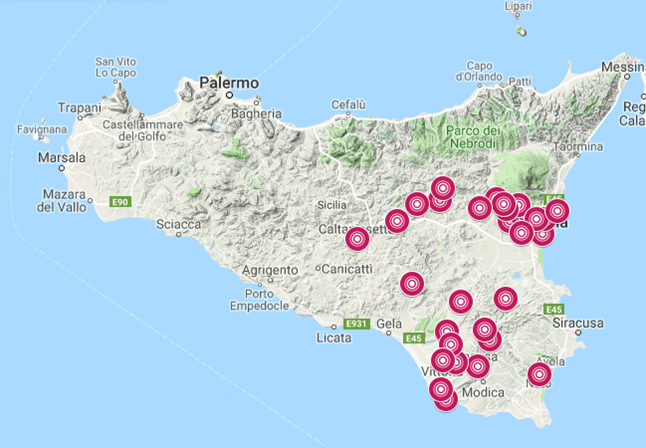Click the marker just west of Siracusa's E45 badge
The image size is (646, 448).
[505, 298]
